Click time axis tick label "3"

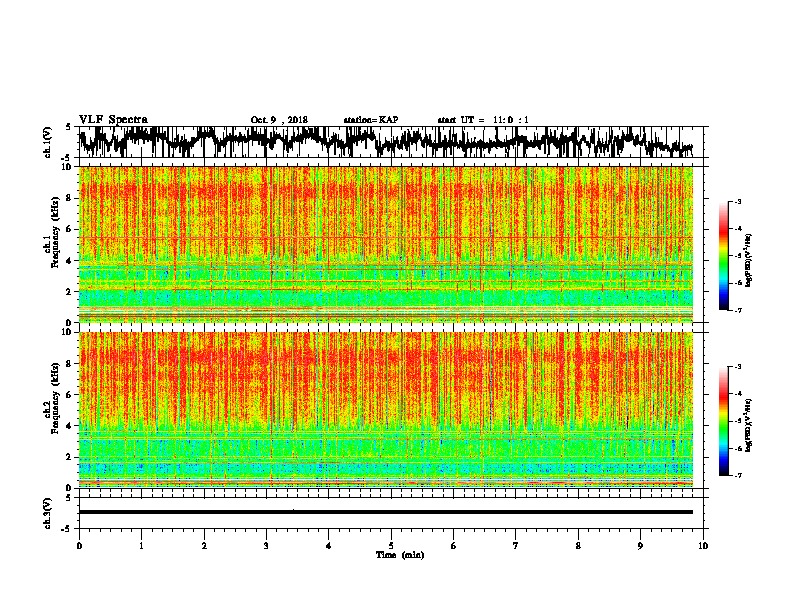tap(266, 546)
